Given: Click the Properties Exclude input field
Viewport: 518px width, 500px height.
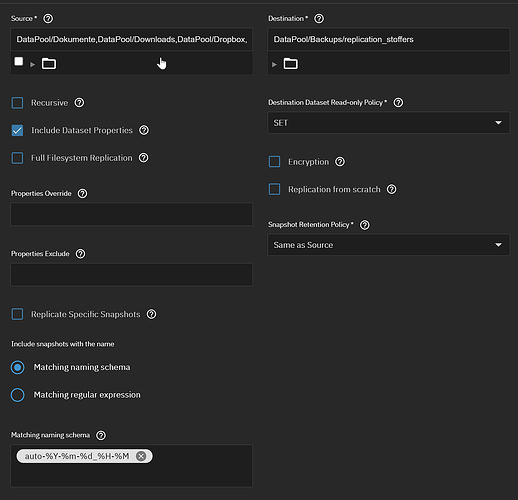Looking at the screenshot, I should click(132, 275).
